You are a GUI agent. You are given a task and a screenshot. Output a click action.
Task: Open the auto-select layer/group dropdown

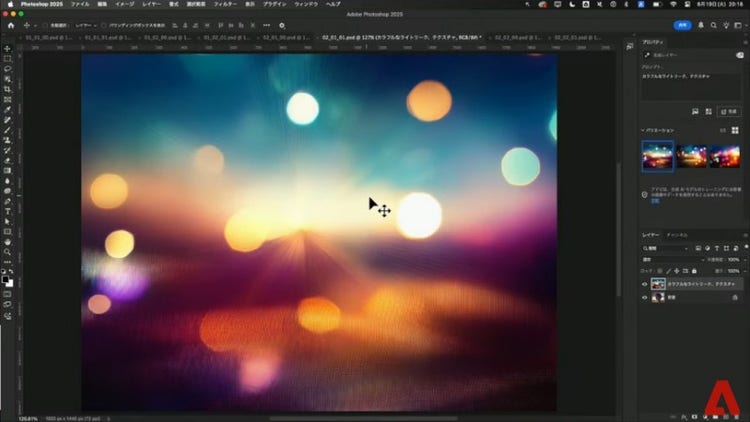pos(86,25)
